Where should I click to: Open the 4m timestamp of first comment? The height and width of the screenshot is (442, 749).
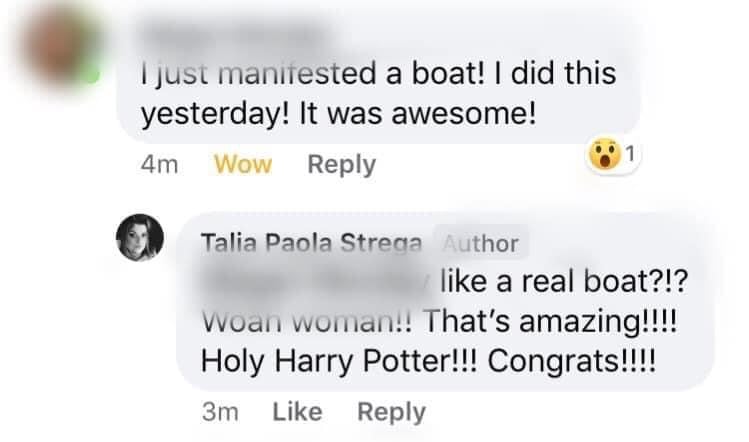[160, 165]
